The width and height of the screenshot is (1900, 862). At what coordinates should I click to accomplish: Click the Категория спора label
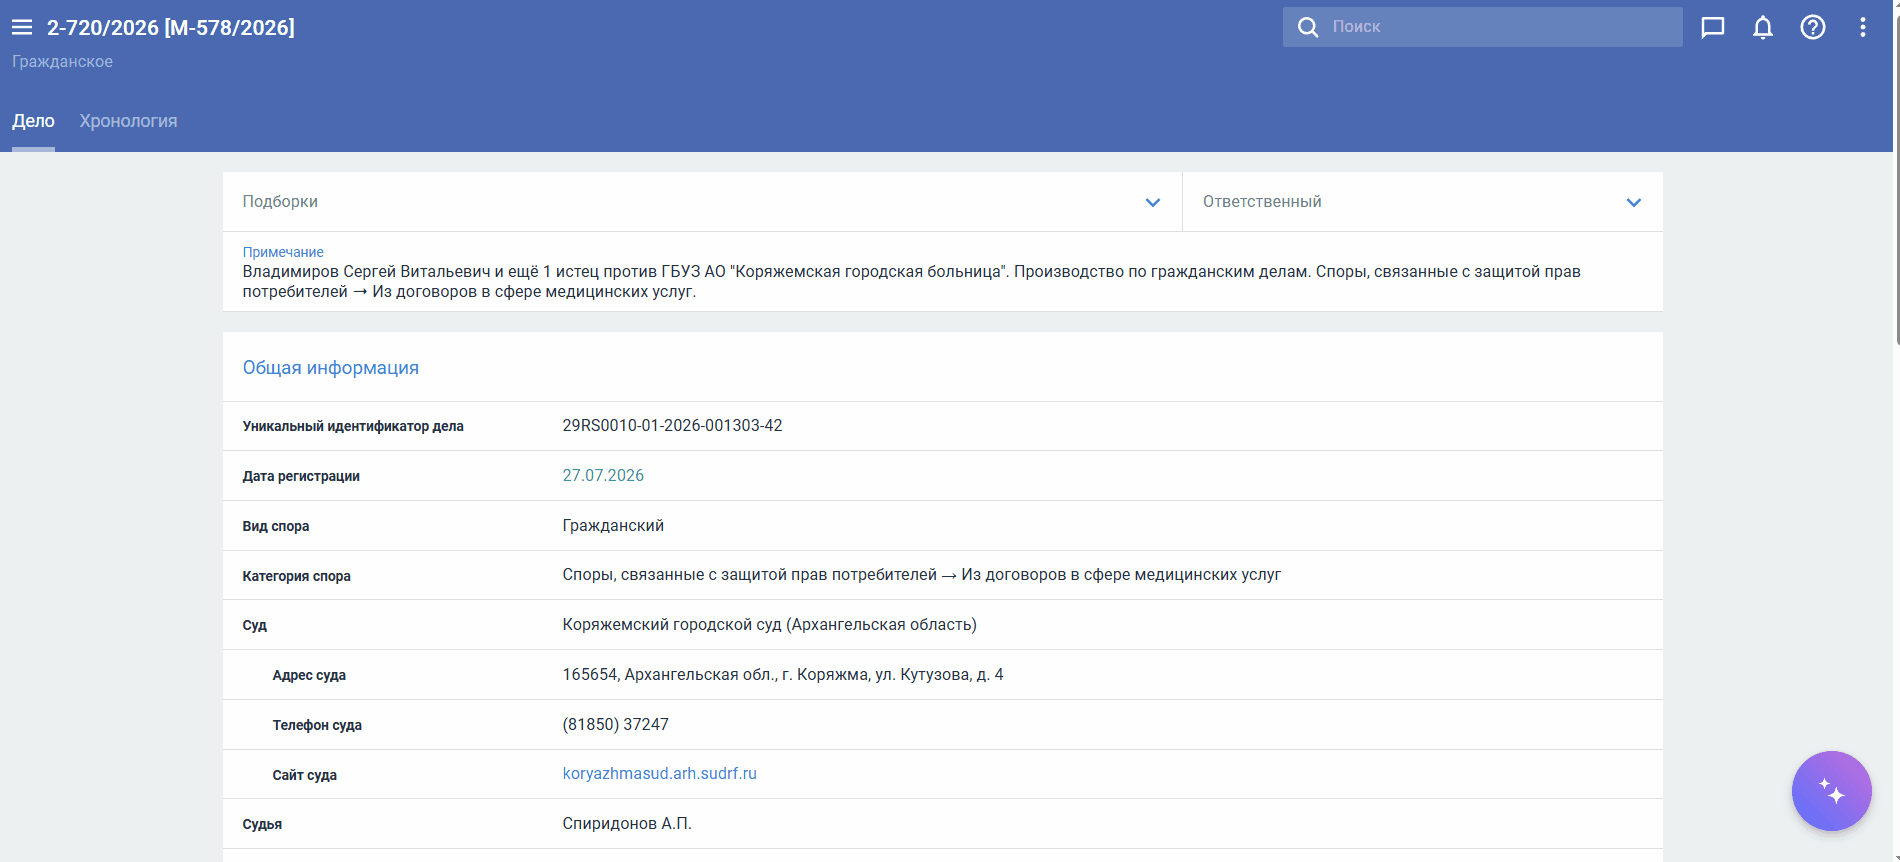coord(296,576)
